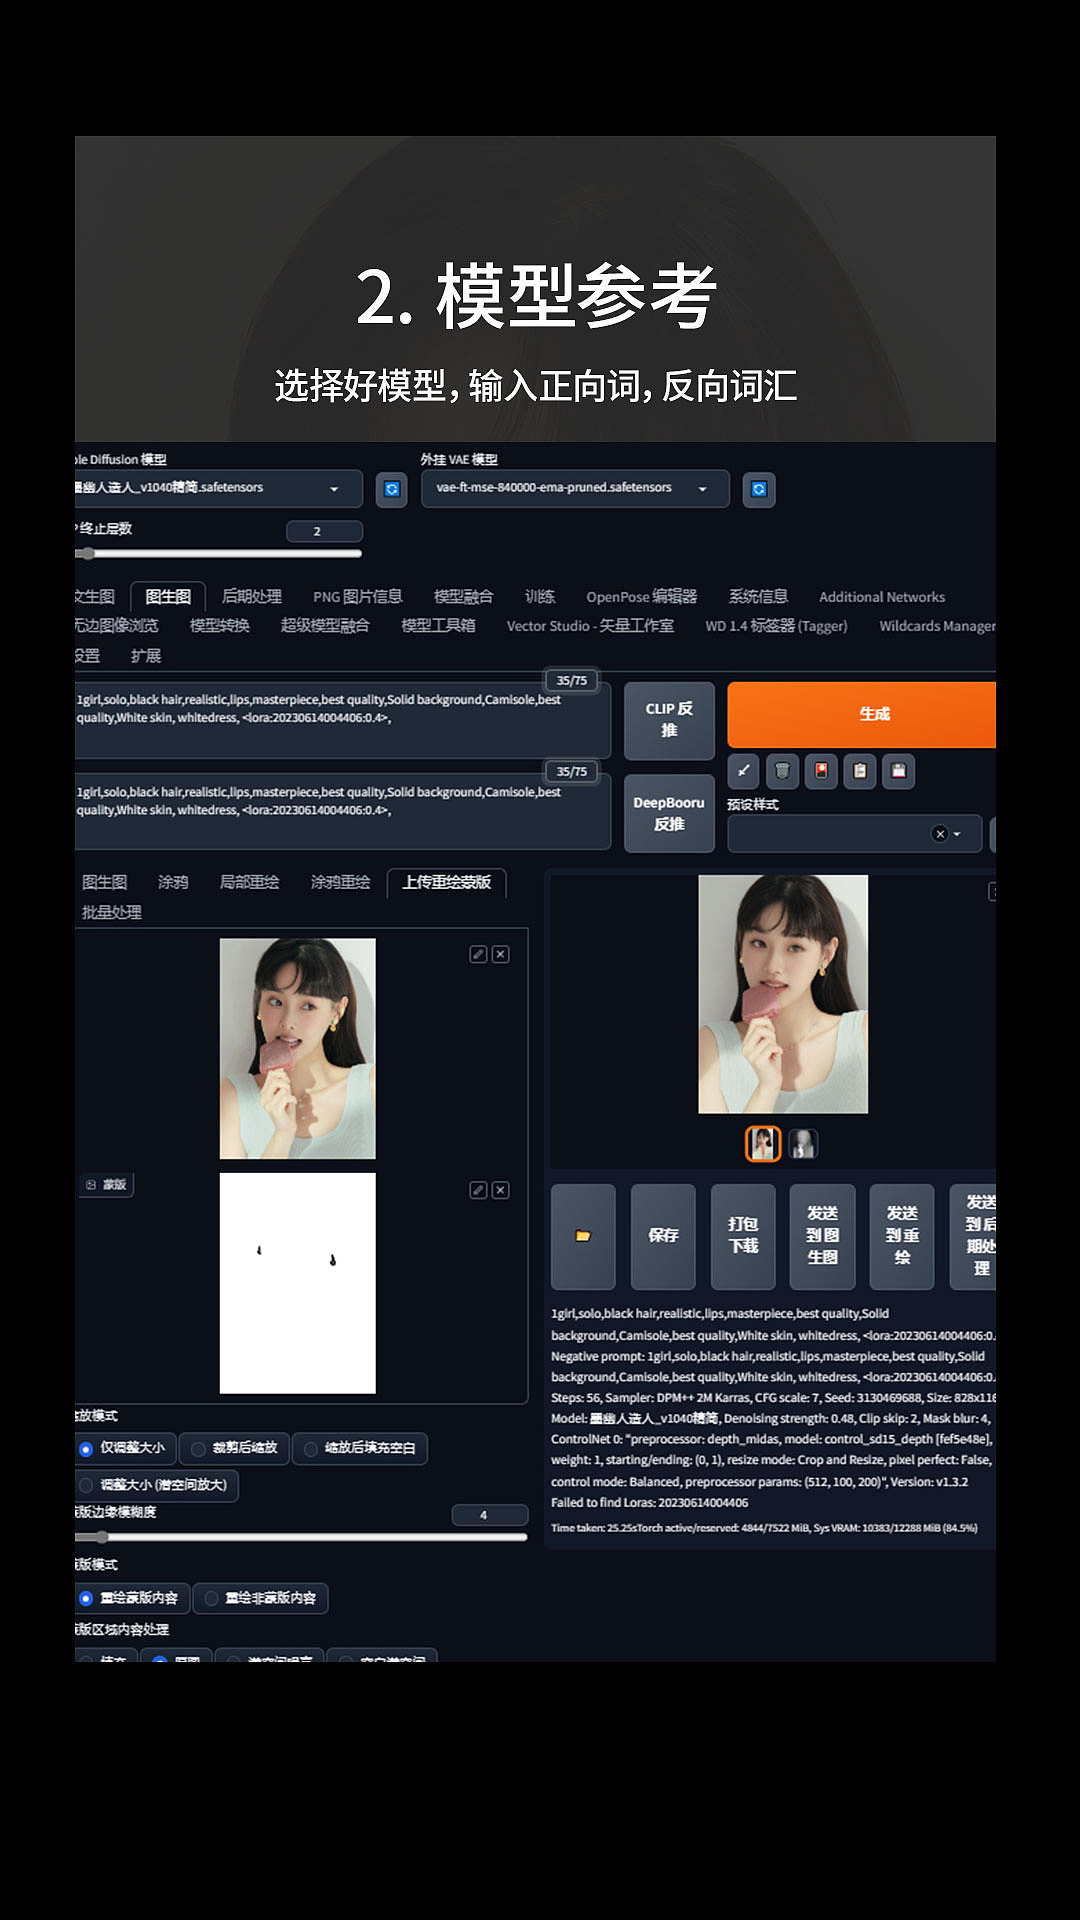This screenshot has width=1080, height=1920.
Task: Adjust the mask edge blur slider
Action: pos(301,1537)
